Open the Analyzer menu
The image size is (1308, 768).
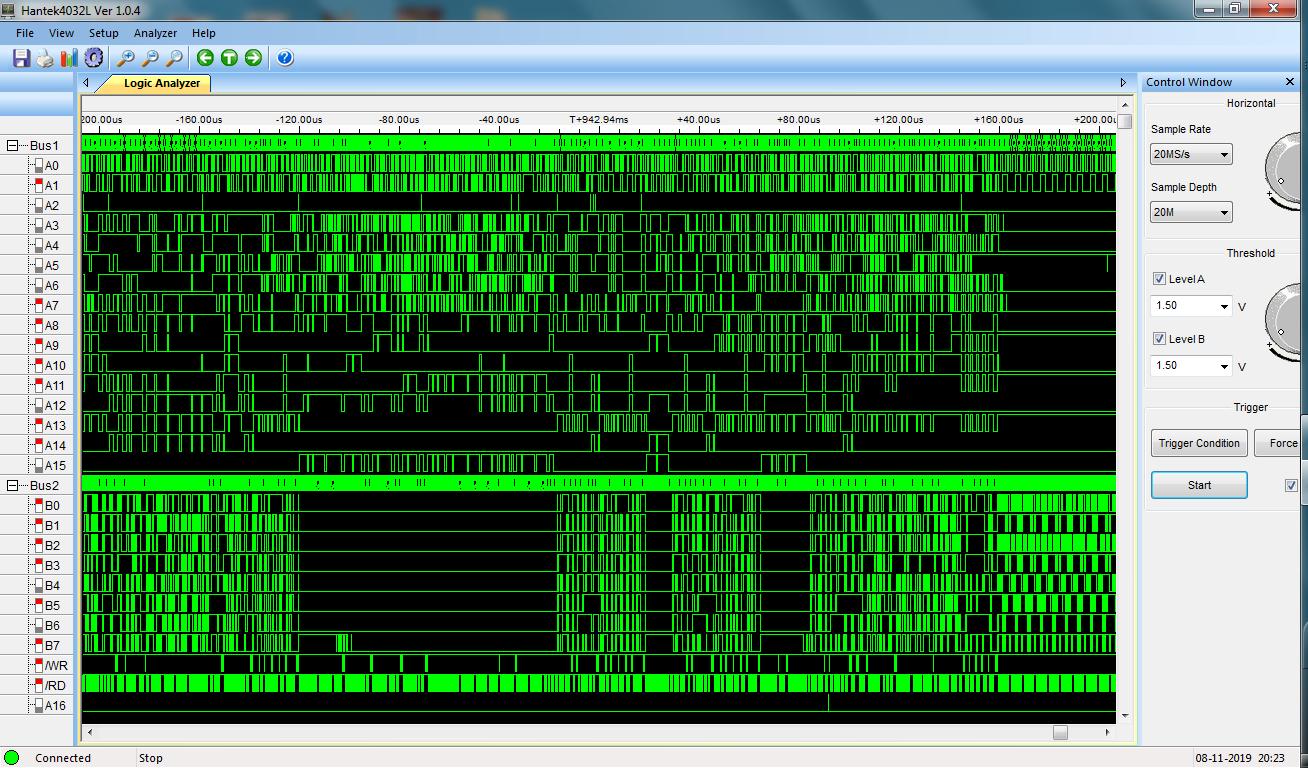click(x=155, y=33)
